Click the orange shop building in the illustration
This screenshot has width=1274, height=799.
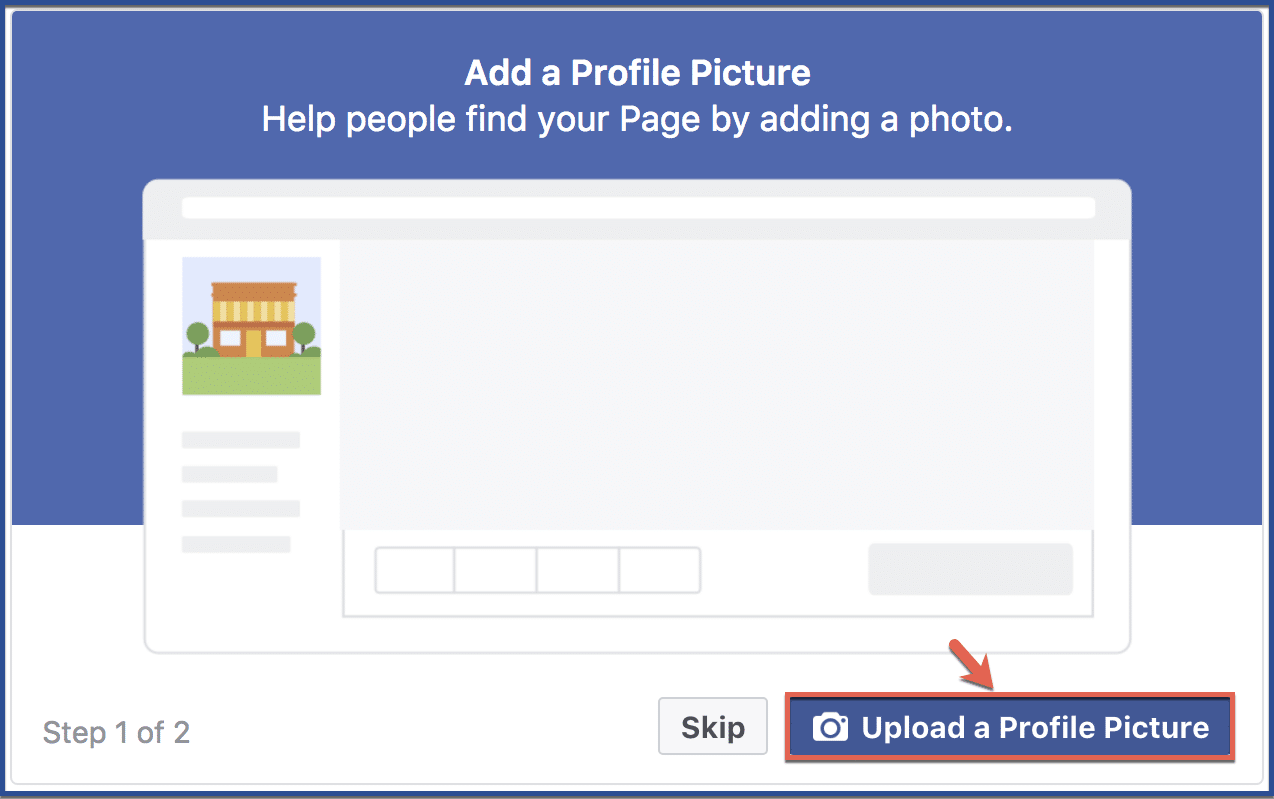[x=253, y=319]
